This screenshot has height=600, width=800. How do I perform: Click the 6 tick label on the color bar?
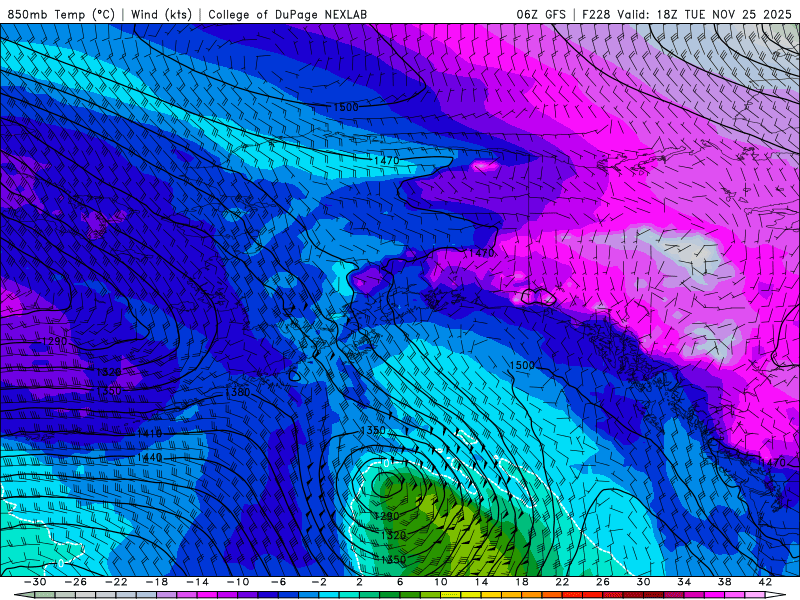click(400, 582)
